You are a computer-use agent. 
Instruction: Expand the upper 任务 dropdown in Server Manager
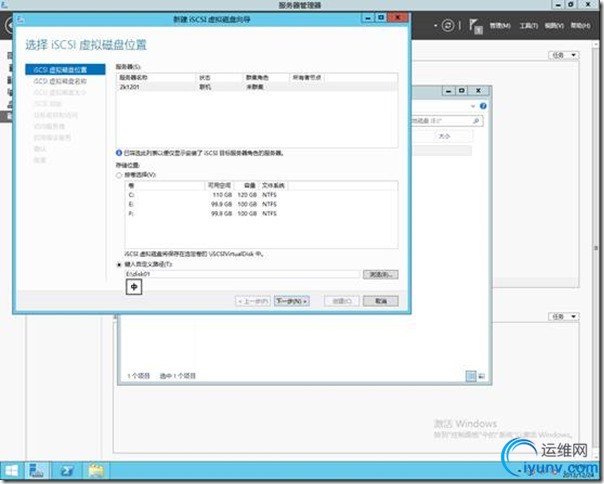click(564, 55)
